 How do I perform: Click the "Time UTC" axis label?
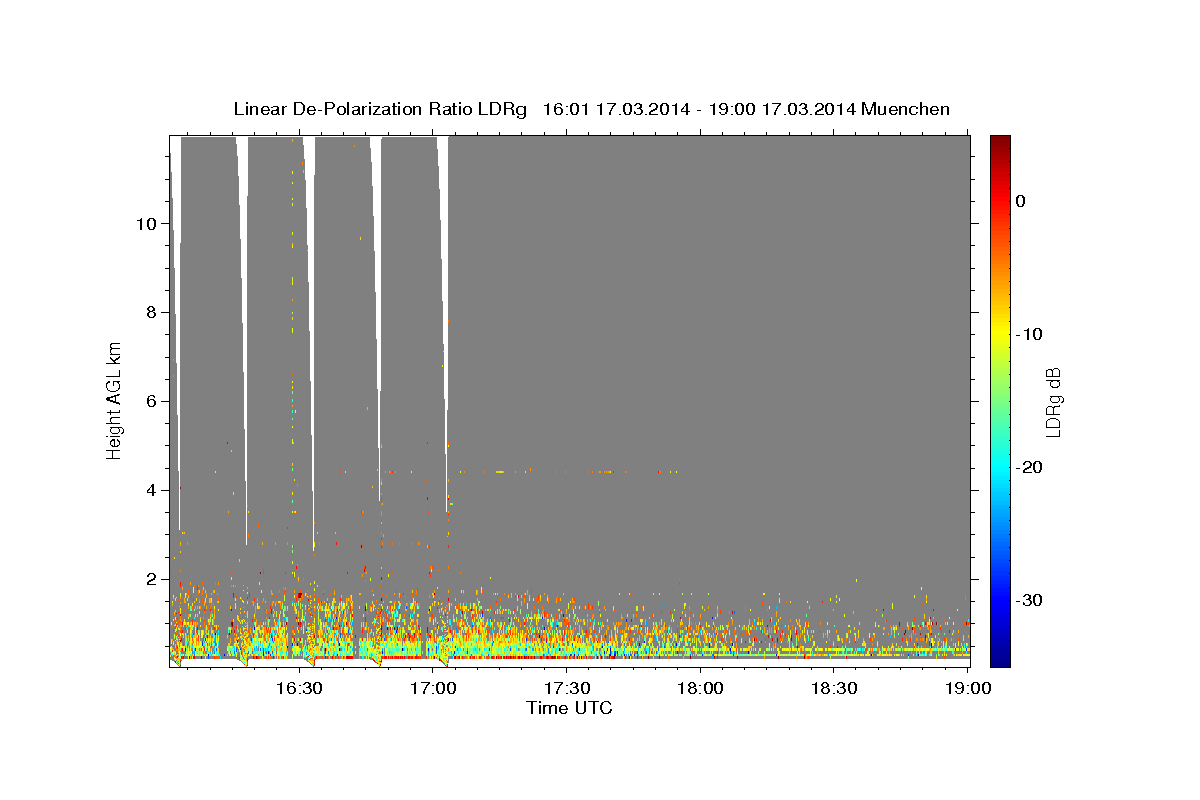point(569,708)
